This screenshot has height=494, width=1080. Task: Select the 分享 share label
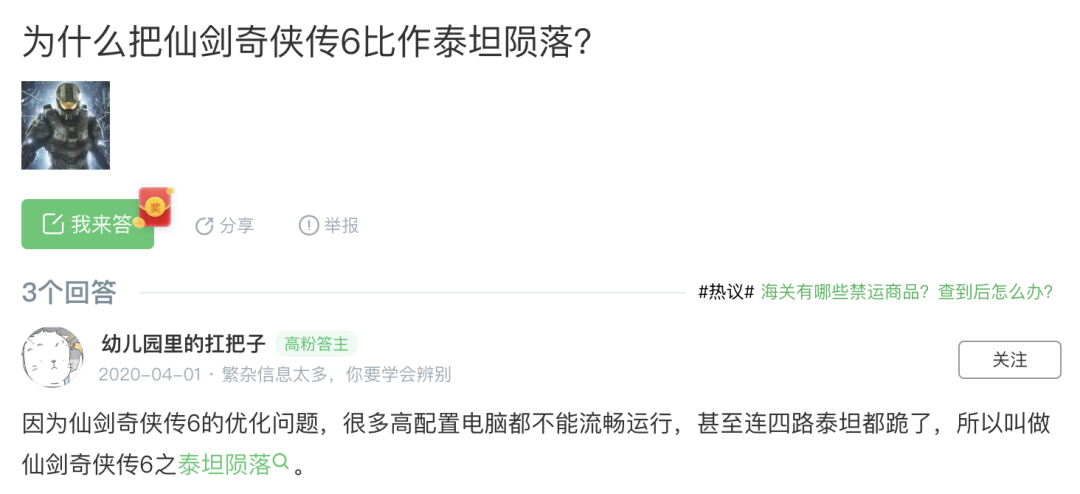pos(237,226)
